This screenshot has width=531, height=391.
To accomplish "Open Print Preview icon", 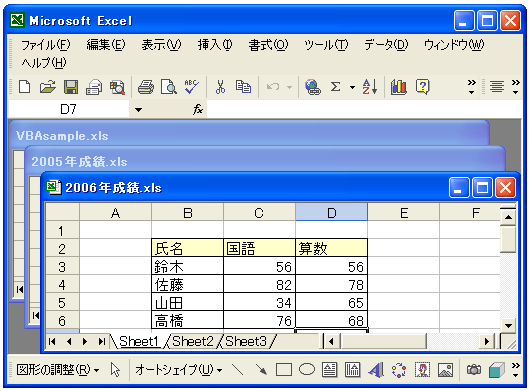I will [x=168, y=87].
